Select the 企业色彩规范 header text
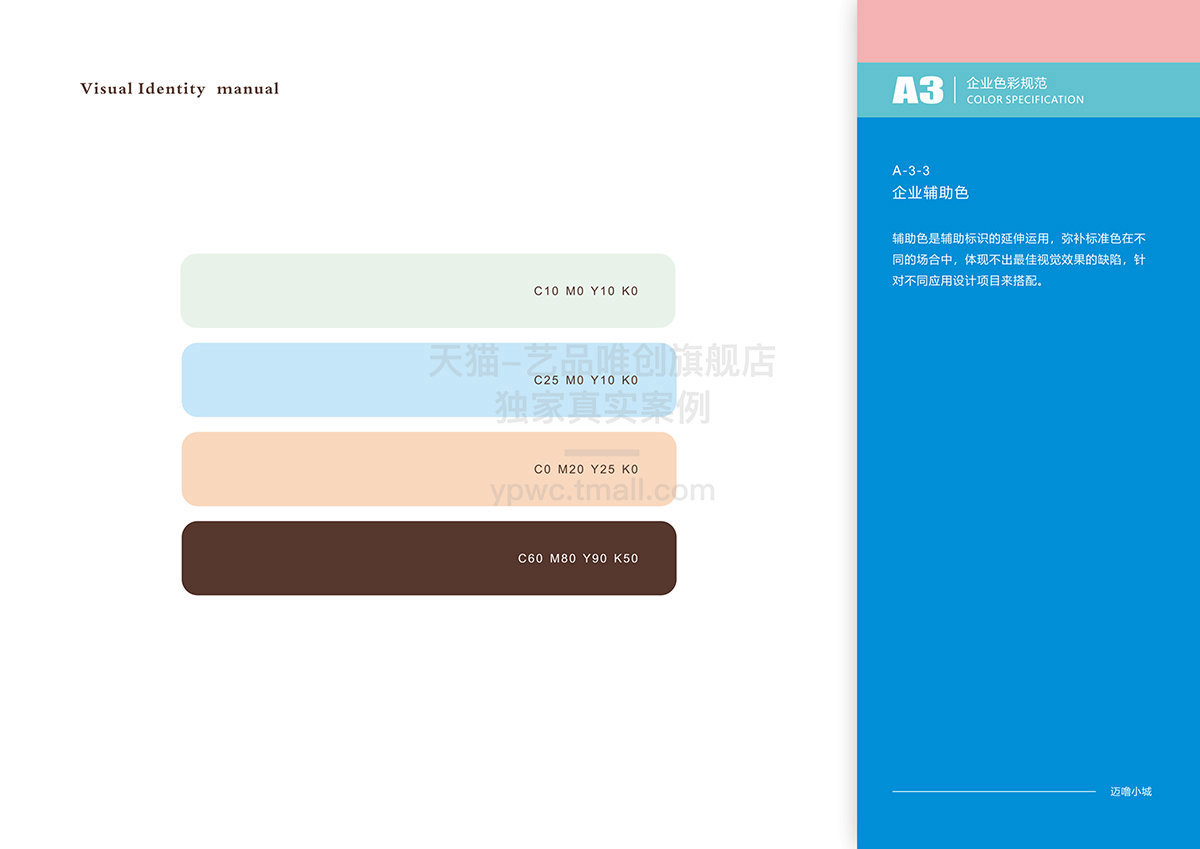This screenshot has width=1200, height=849. click(1006, 83)
